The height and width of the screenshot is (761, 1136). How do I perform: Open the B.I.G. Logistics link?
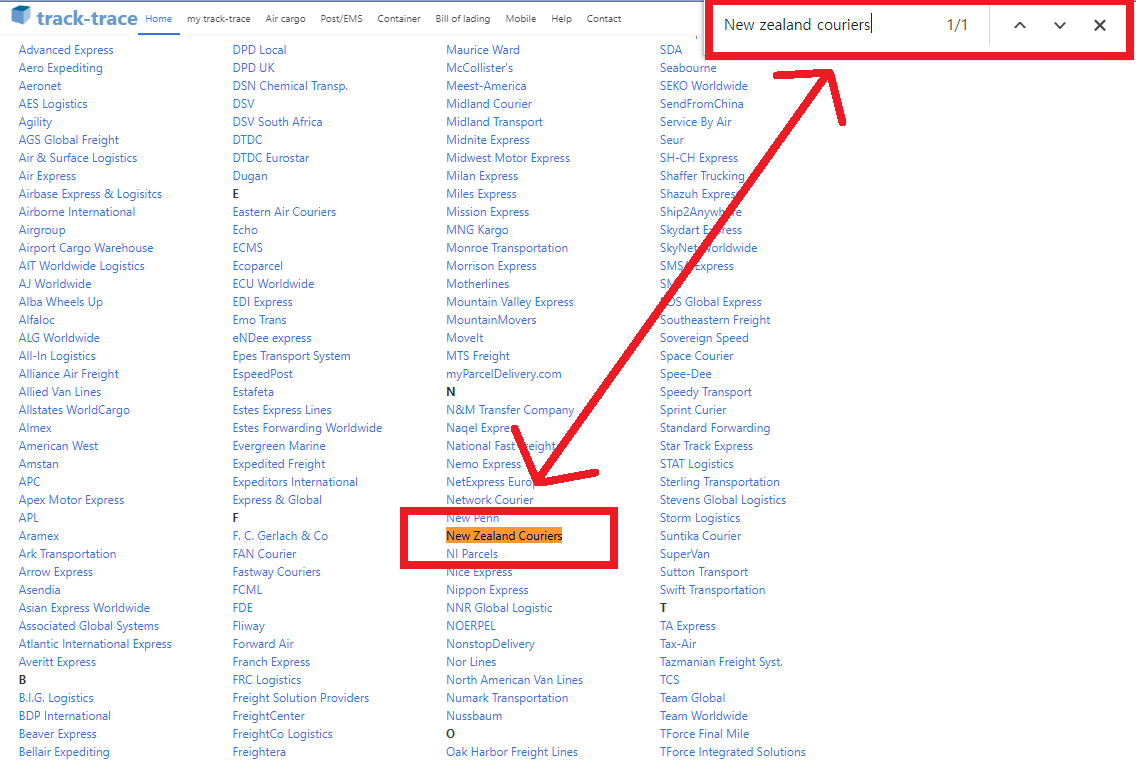pyautogui.click(x=57, y=699)
